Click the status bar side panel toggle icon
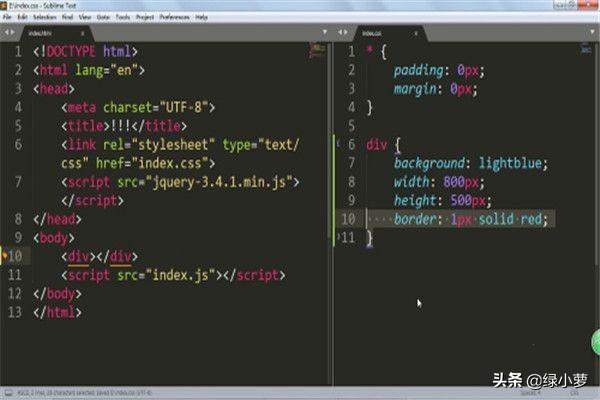The width and height of the screenshot is (600, 400). 6,393
